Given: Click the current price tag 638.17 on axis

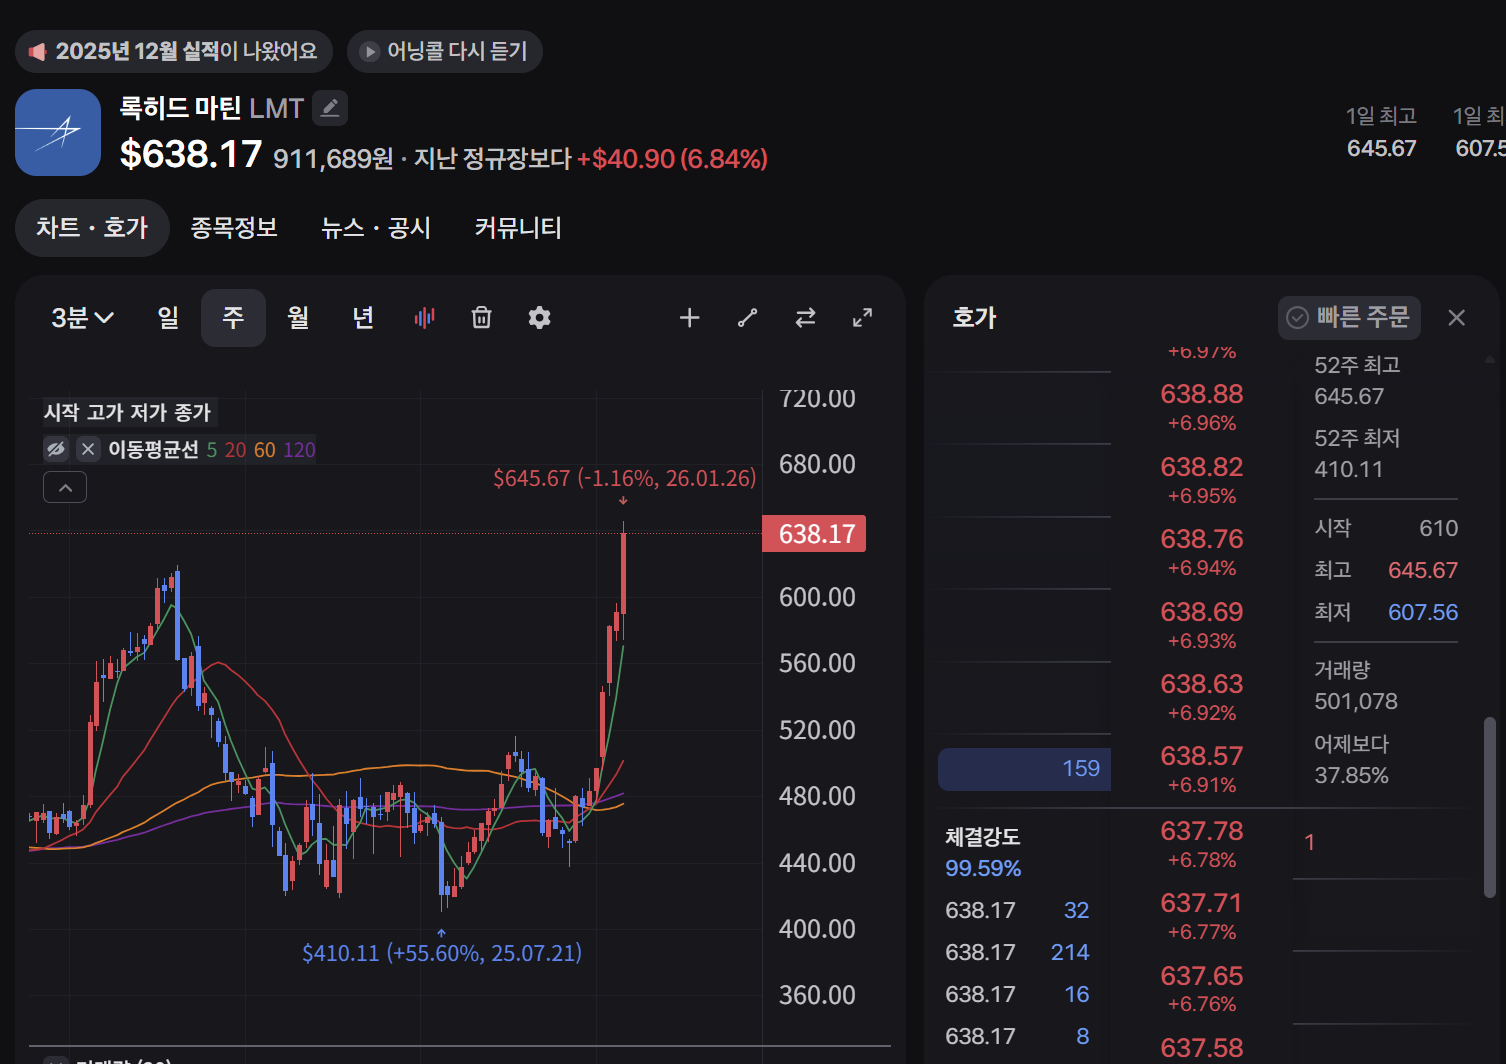Looking at the screenshot, I should 814,534.
